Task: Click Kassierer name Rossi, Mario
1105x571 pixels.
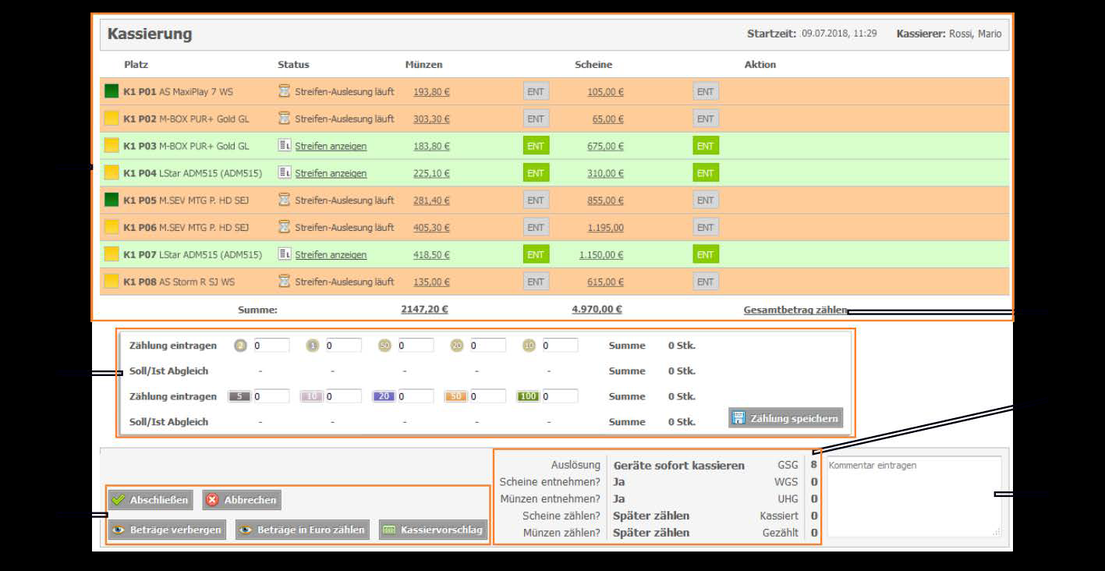Action: coord(976,34)
